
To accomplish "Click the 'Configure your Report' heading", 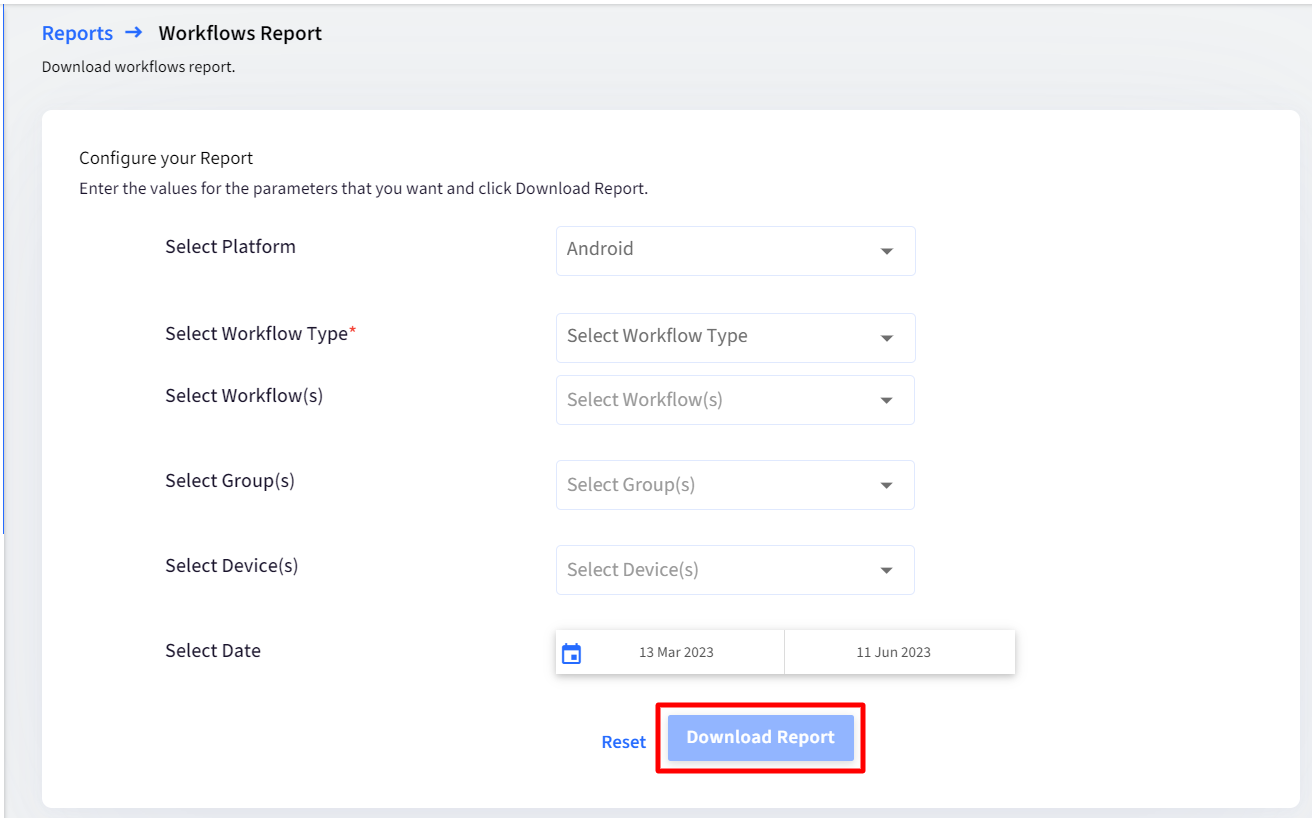I will click(166, 158).
